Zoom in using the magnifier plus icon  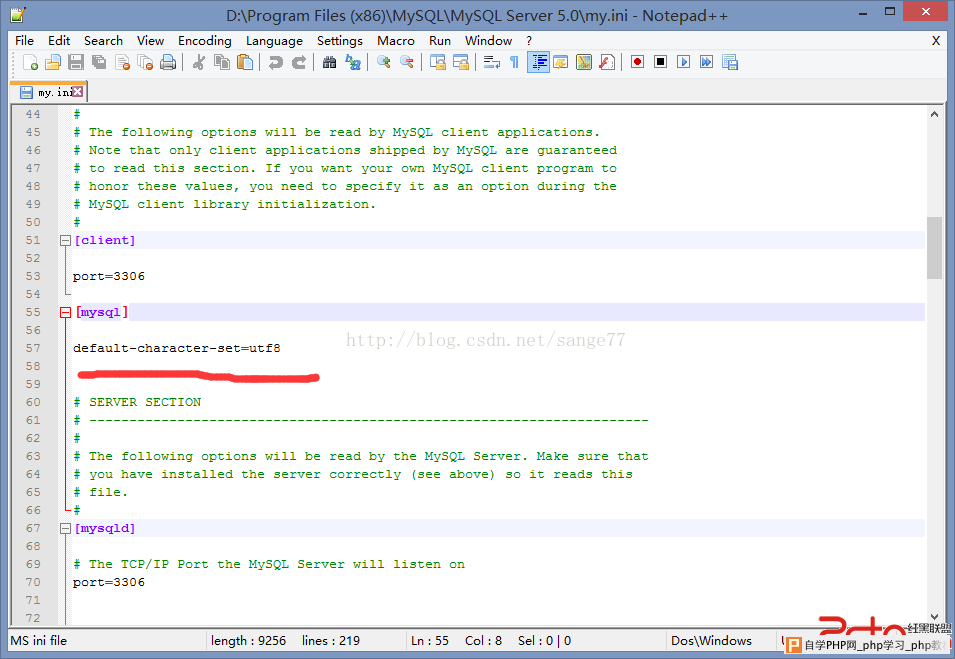384,62
